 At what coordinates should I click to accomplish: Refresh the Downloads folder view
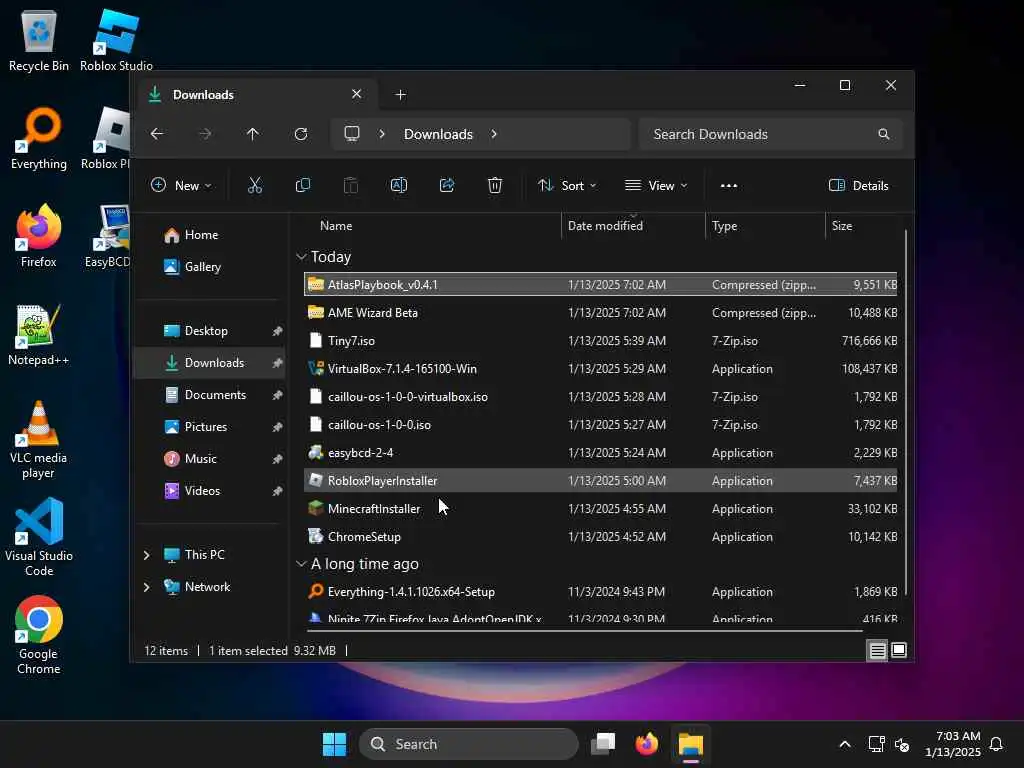click(301, 134)
